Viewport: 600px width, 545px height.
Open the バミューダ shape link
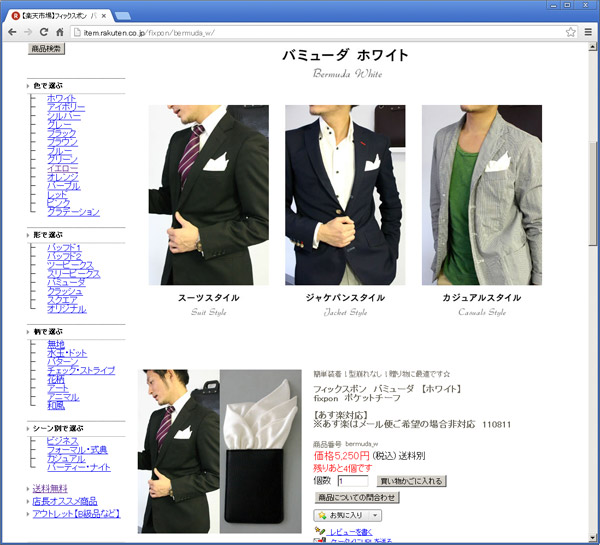66,282
